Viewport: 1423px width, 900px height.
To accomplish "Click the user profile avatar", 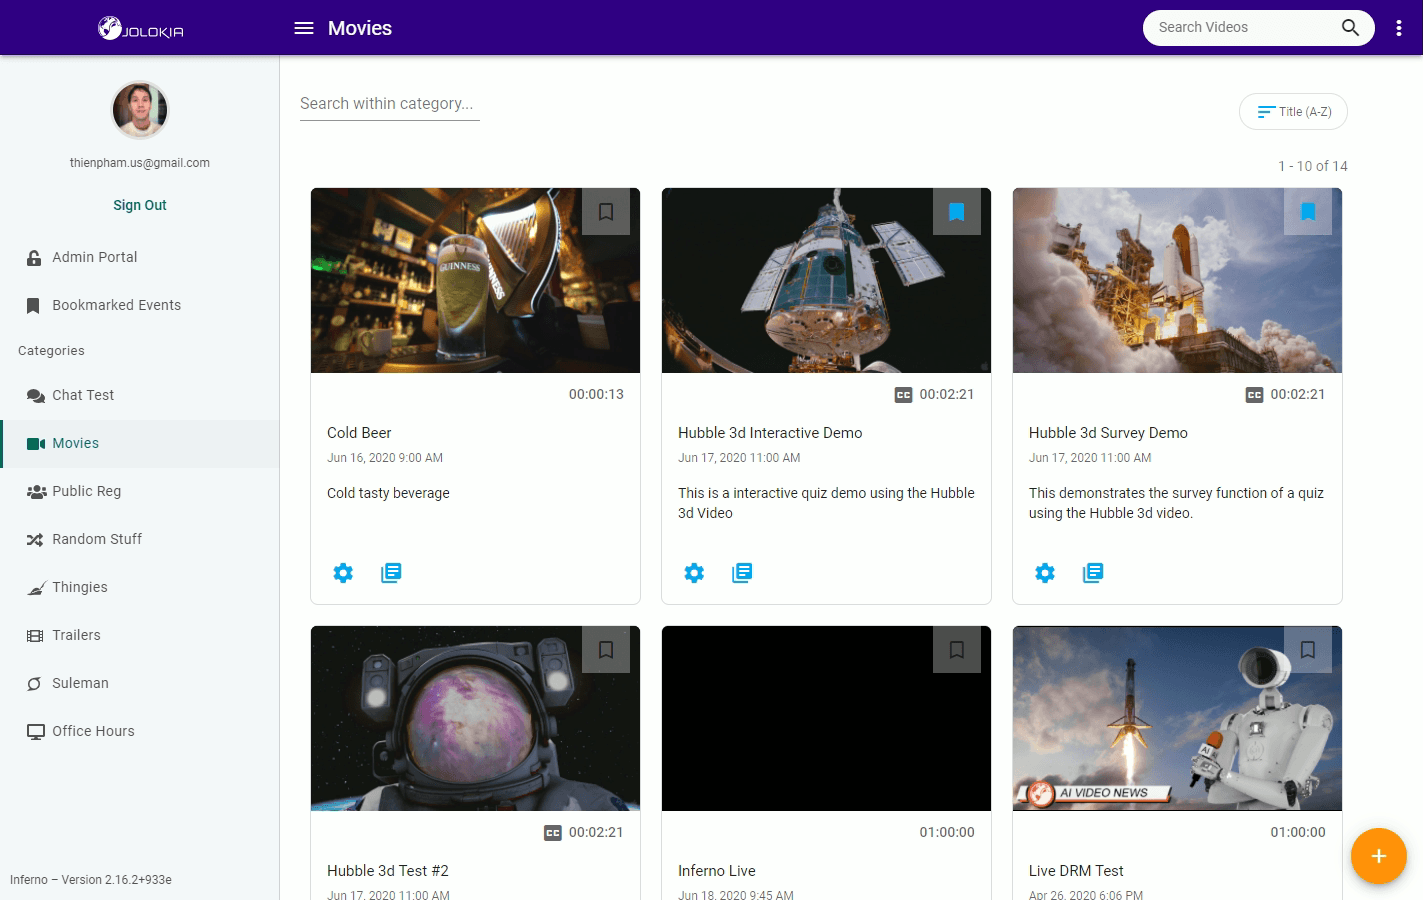I will 140,110.
